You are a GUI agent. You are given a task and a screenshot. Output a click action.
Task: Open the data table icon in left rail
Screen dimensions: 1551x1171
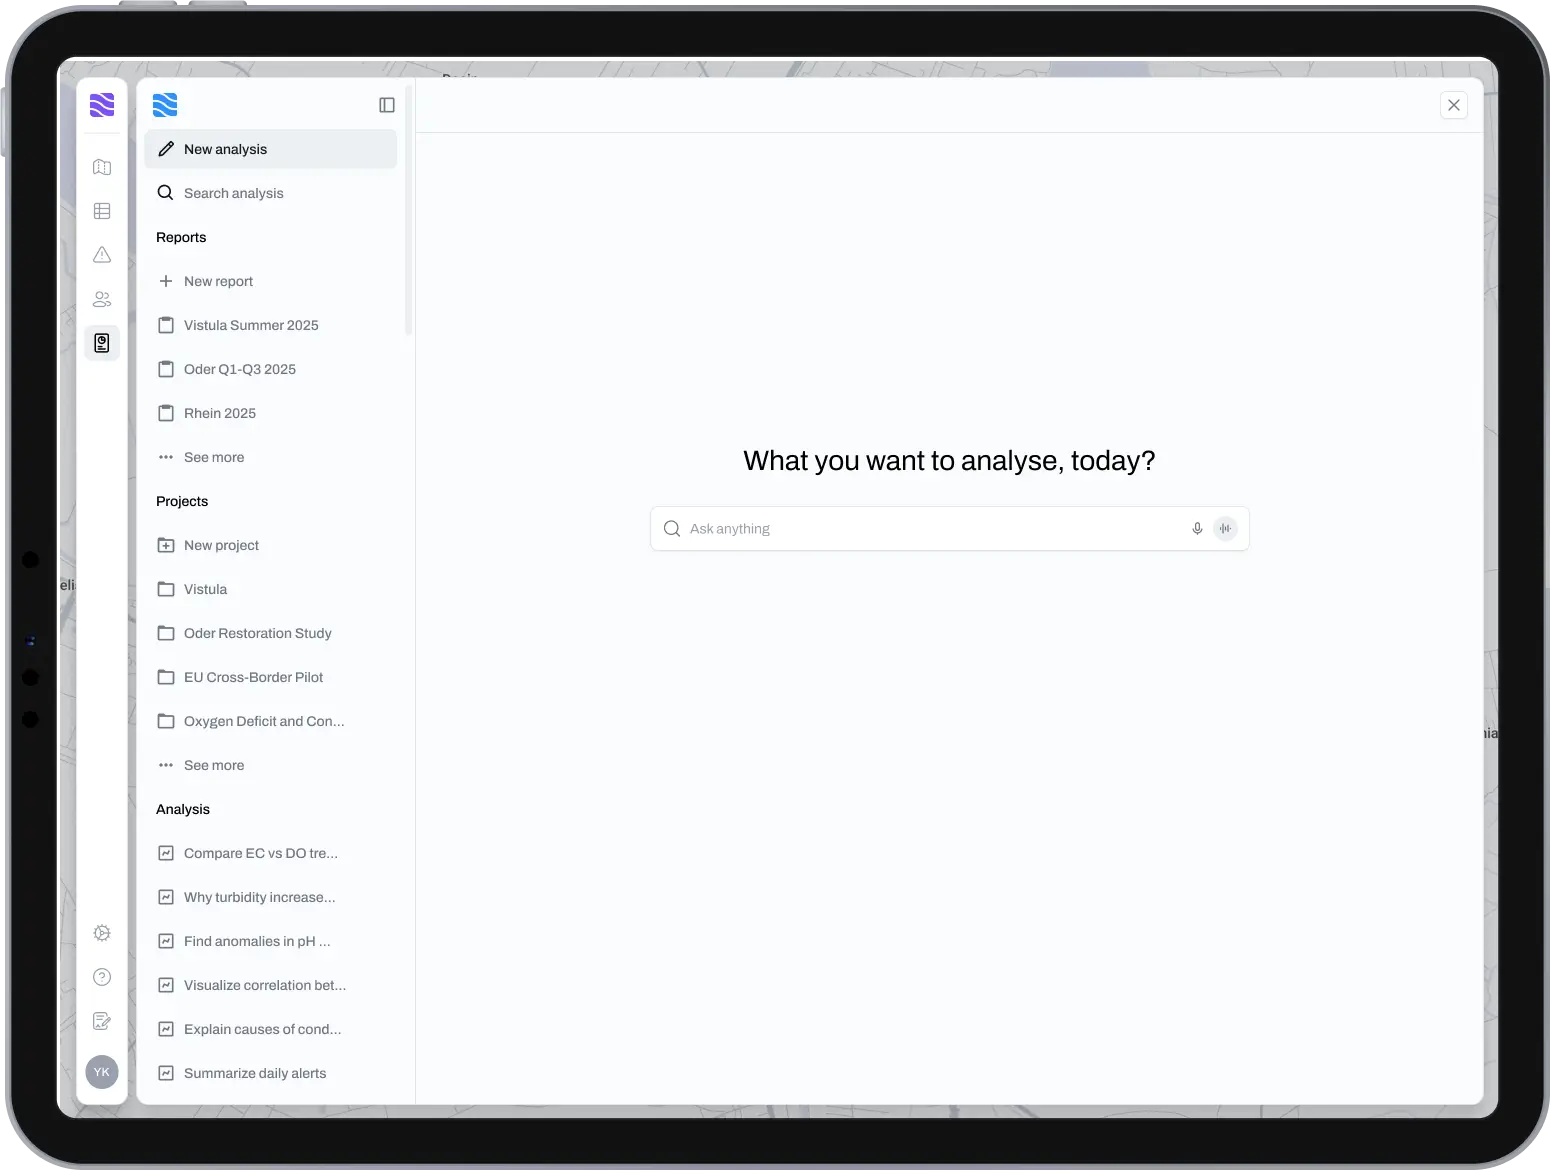click(102, 211)
